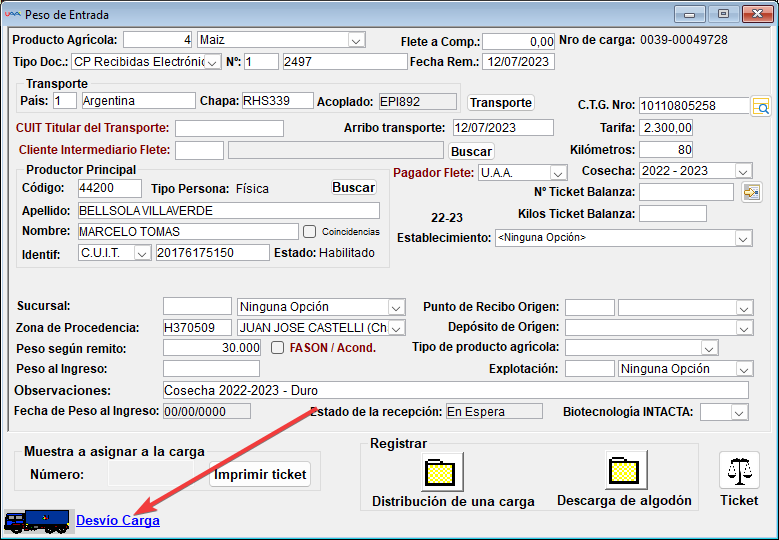Open the Pagador Flete dropdown
The image size is (779, 540).
[558, 173]
